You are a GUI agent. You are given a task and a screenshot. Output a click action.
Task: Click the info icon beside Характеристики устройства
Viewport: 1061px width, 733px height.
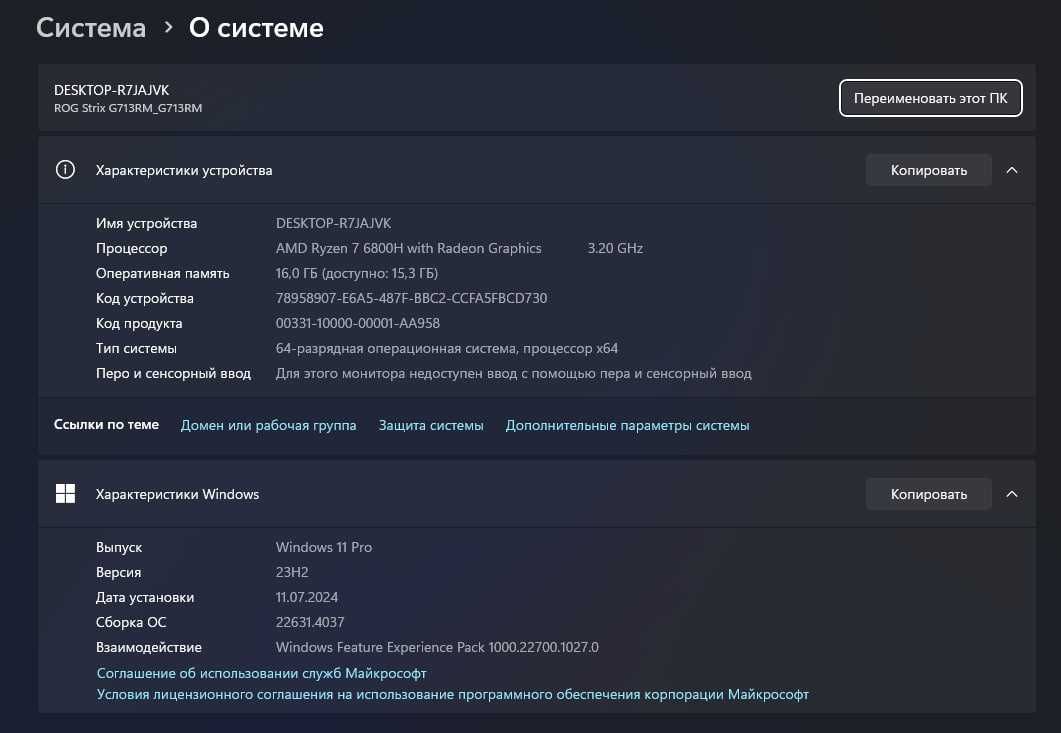(65, 170)
